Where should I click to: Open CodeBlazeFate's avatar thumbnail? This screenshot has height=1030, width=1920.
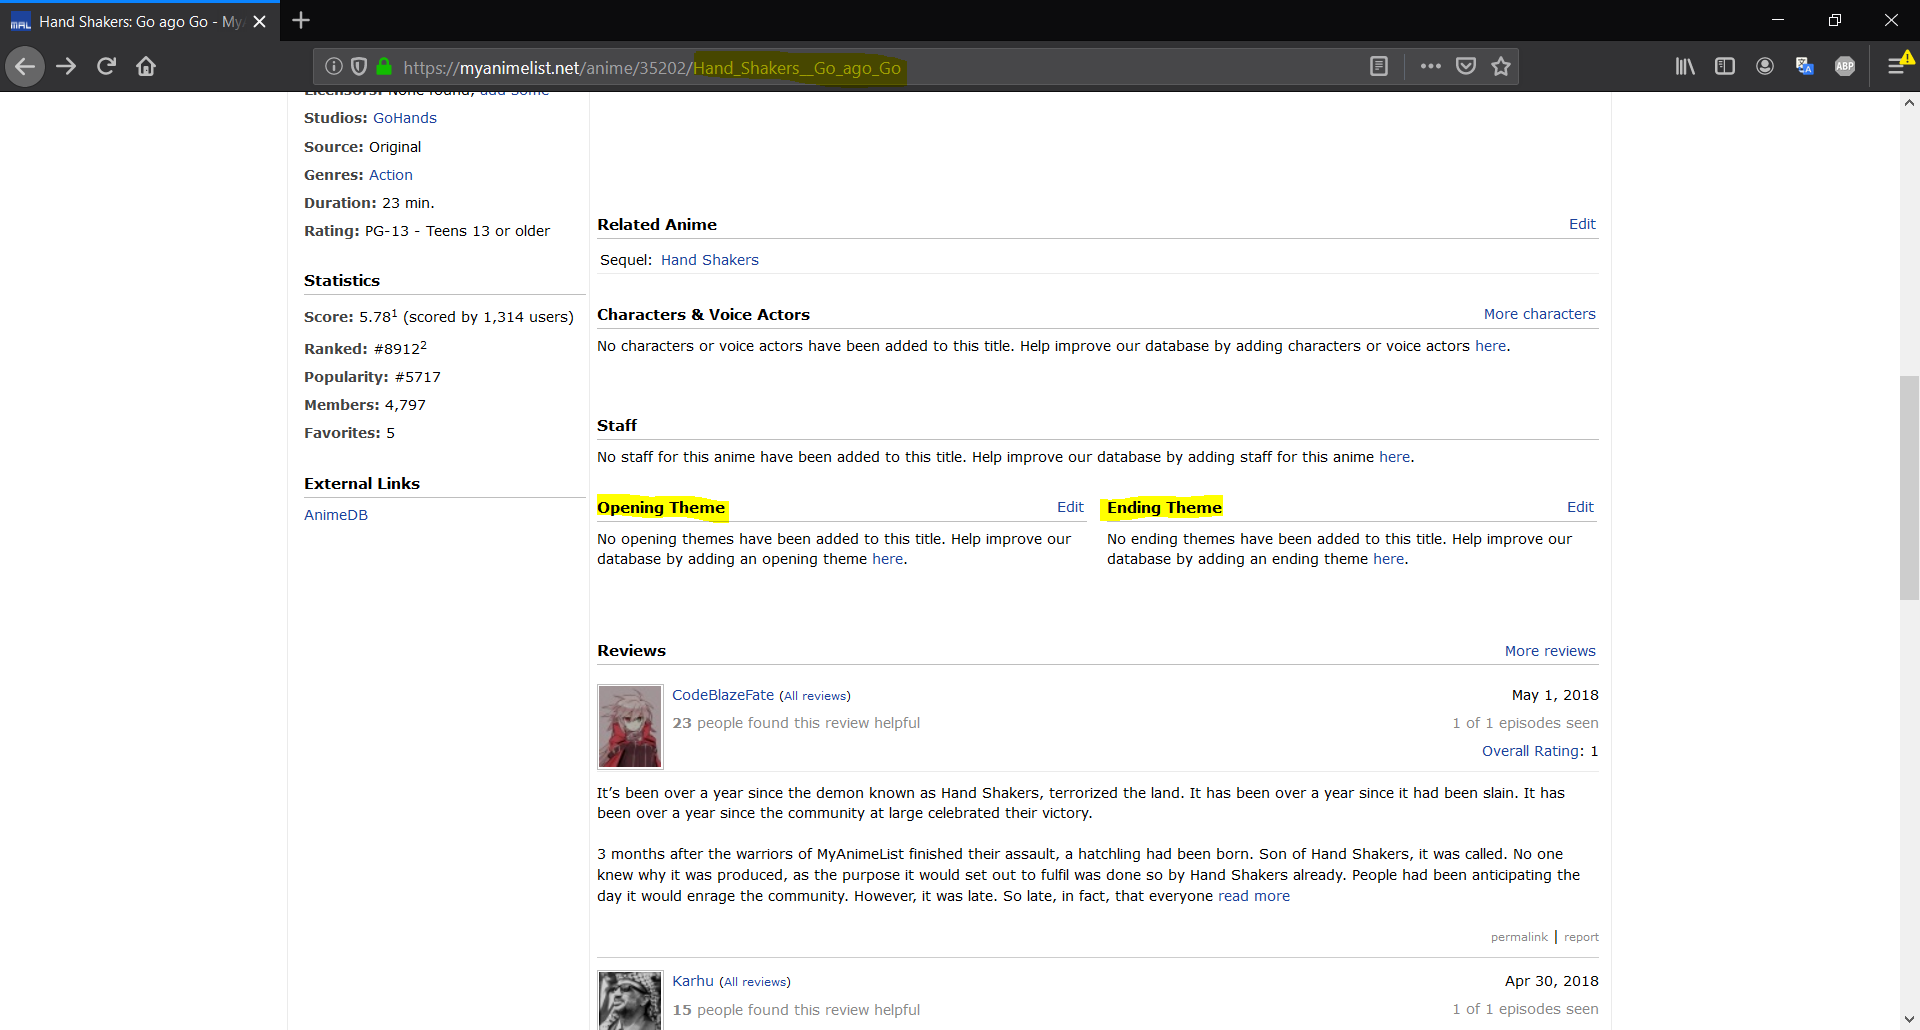click(630, 726)
